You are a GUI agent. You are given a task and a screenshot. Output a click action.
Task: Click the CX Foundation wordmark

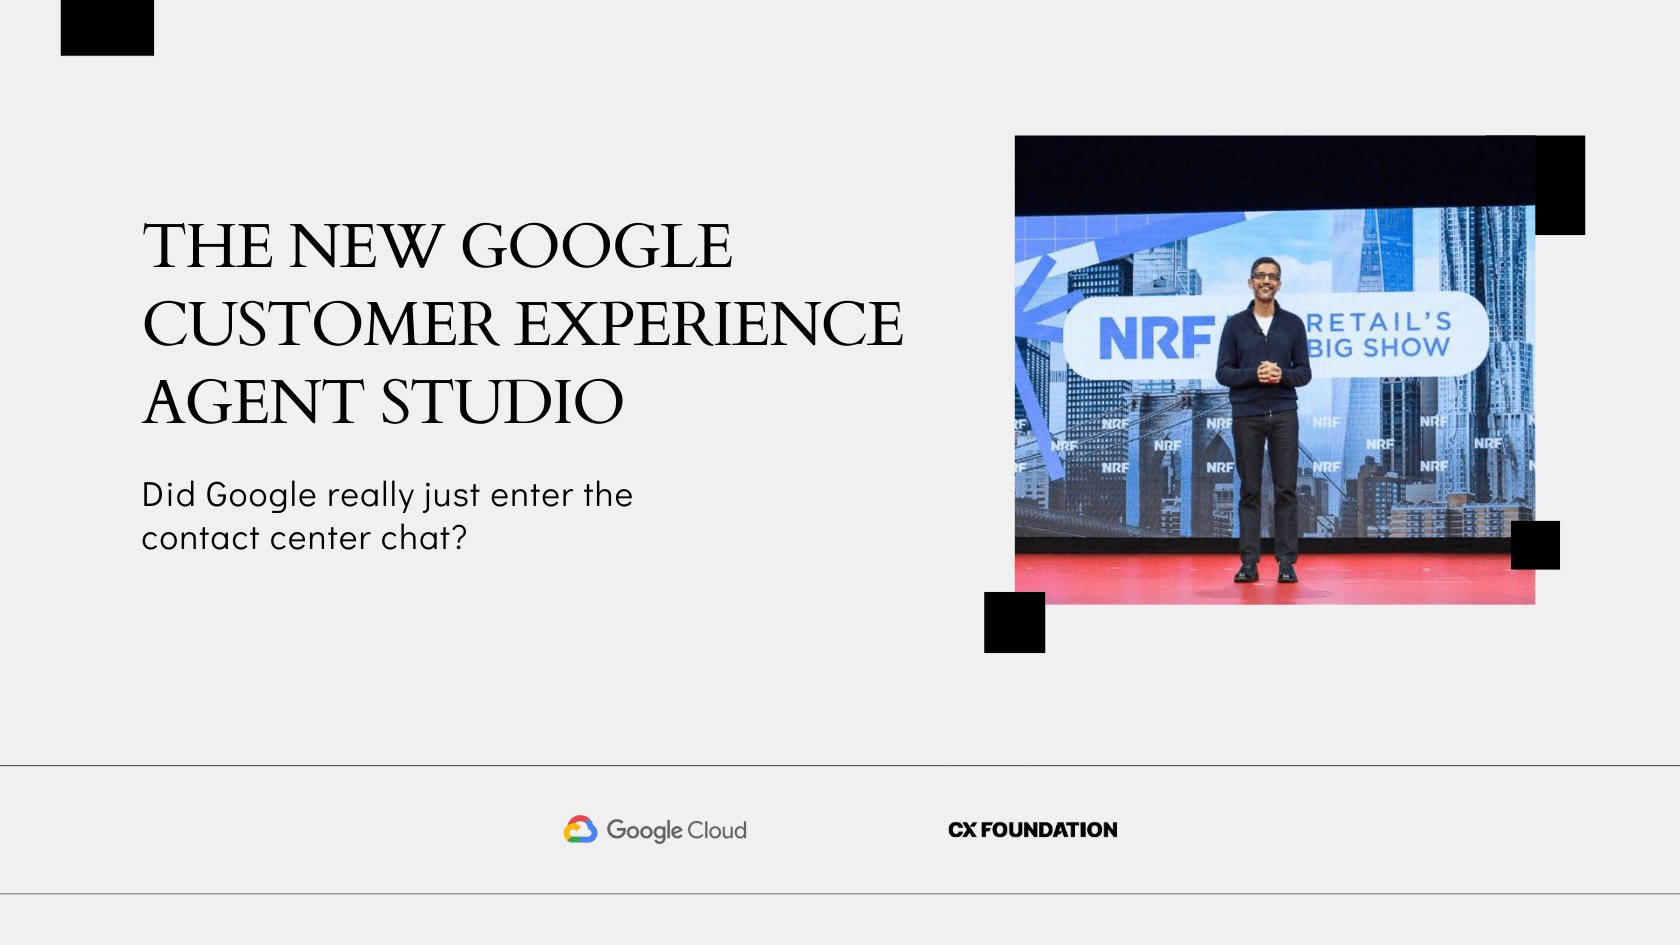[1032, 829]
